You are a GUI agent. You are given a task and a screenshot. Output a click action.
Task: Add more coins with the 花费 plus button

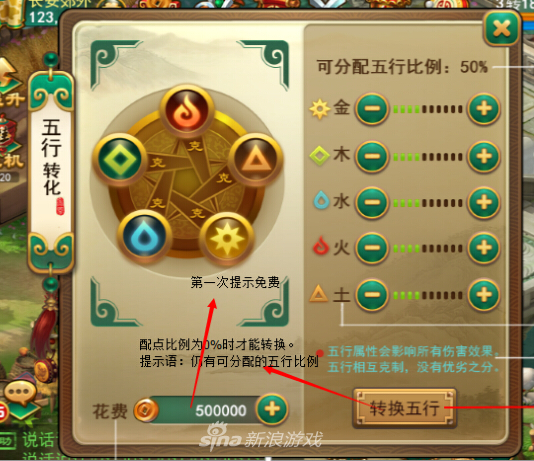(272, 410)
